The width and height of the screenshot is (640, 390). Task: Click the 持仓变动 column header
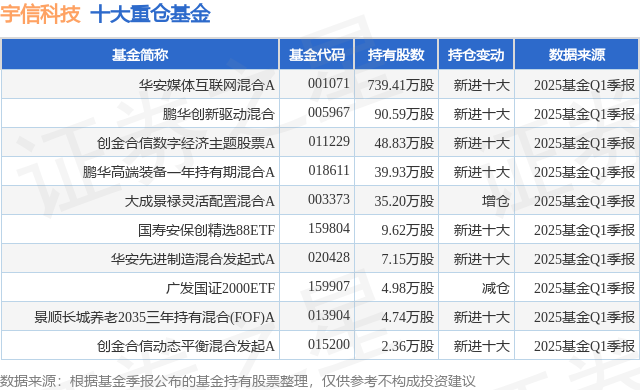coord(476,55)
